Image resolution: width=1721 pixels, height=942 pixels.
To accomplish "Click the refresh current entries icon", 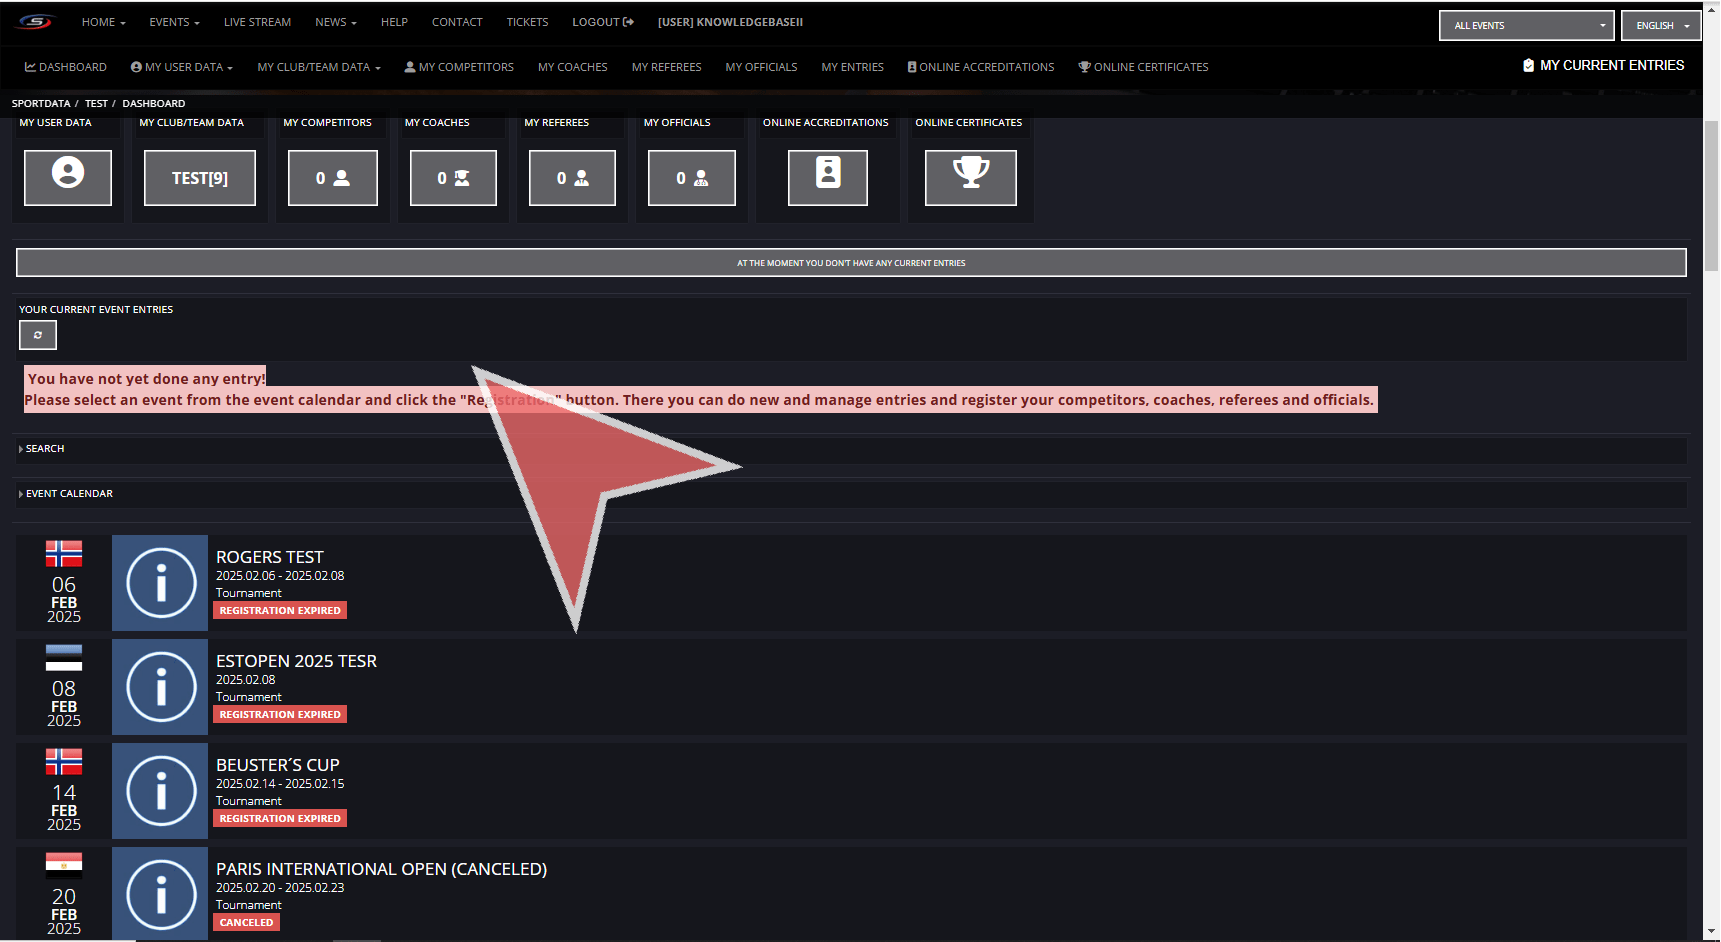I will point(38,335).
